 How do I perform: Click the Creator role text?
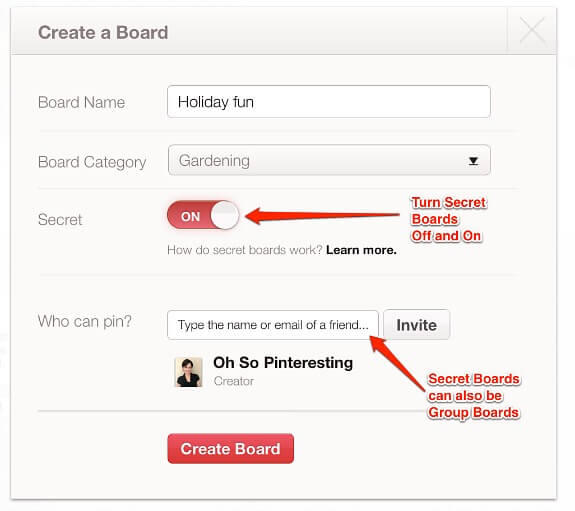point(234,381)
